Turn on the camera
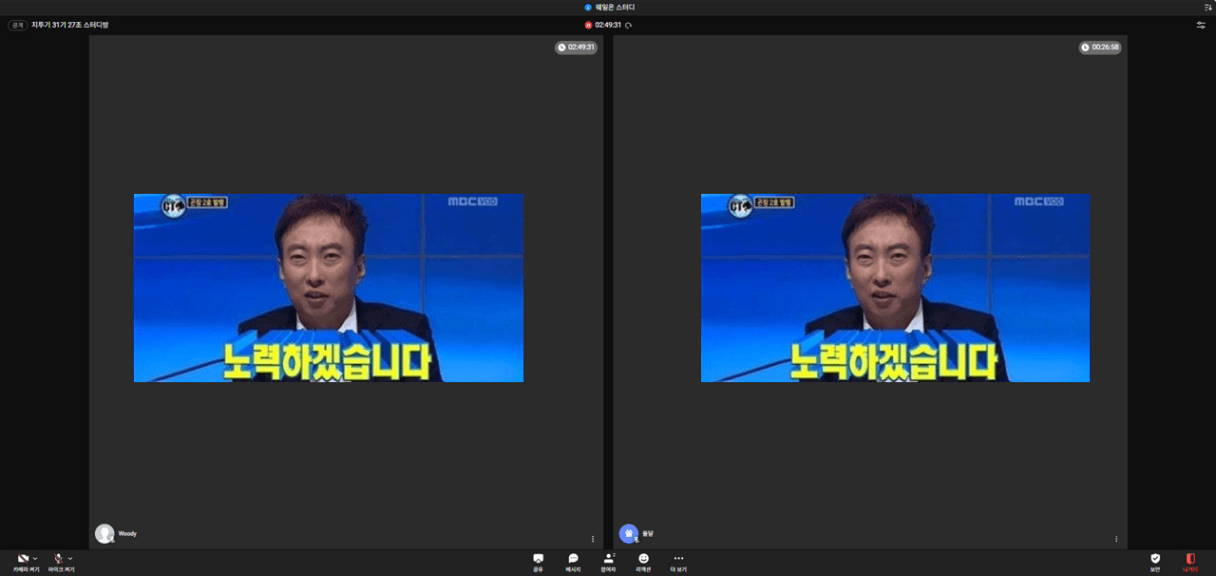The image size is (1216, 576). pos(23,559)
